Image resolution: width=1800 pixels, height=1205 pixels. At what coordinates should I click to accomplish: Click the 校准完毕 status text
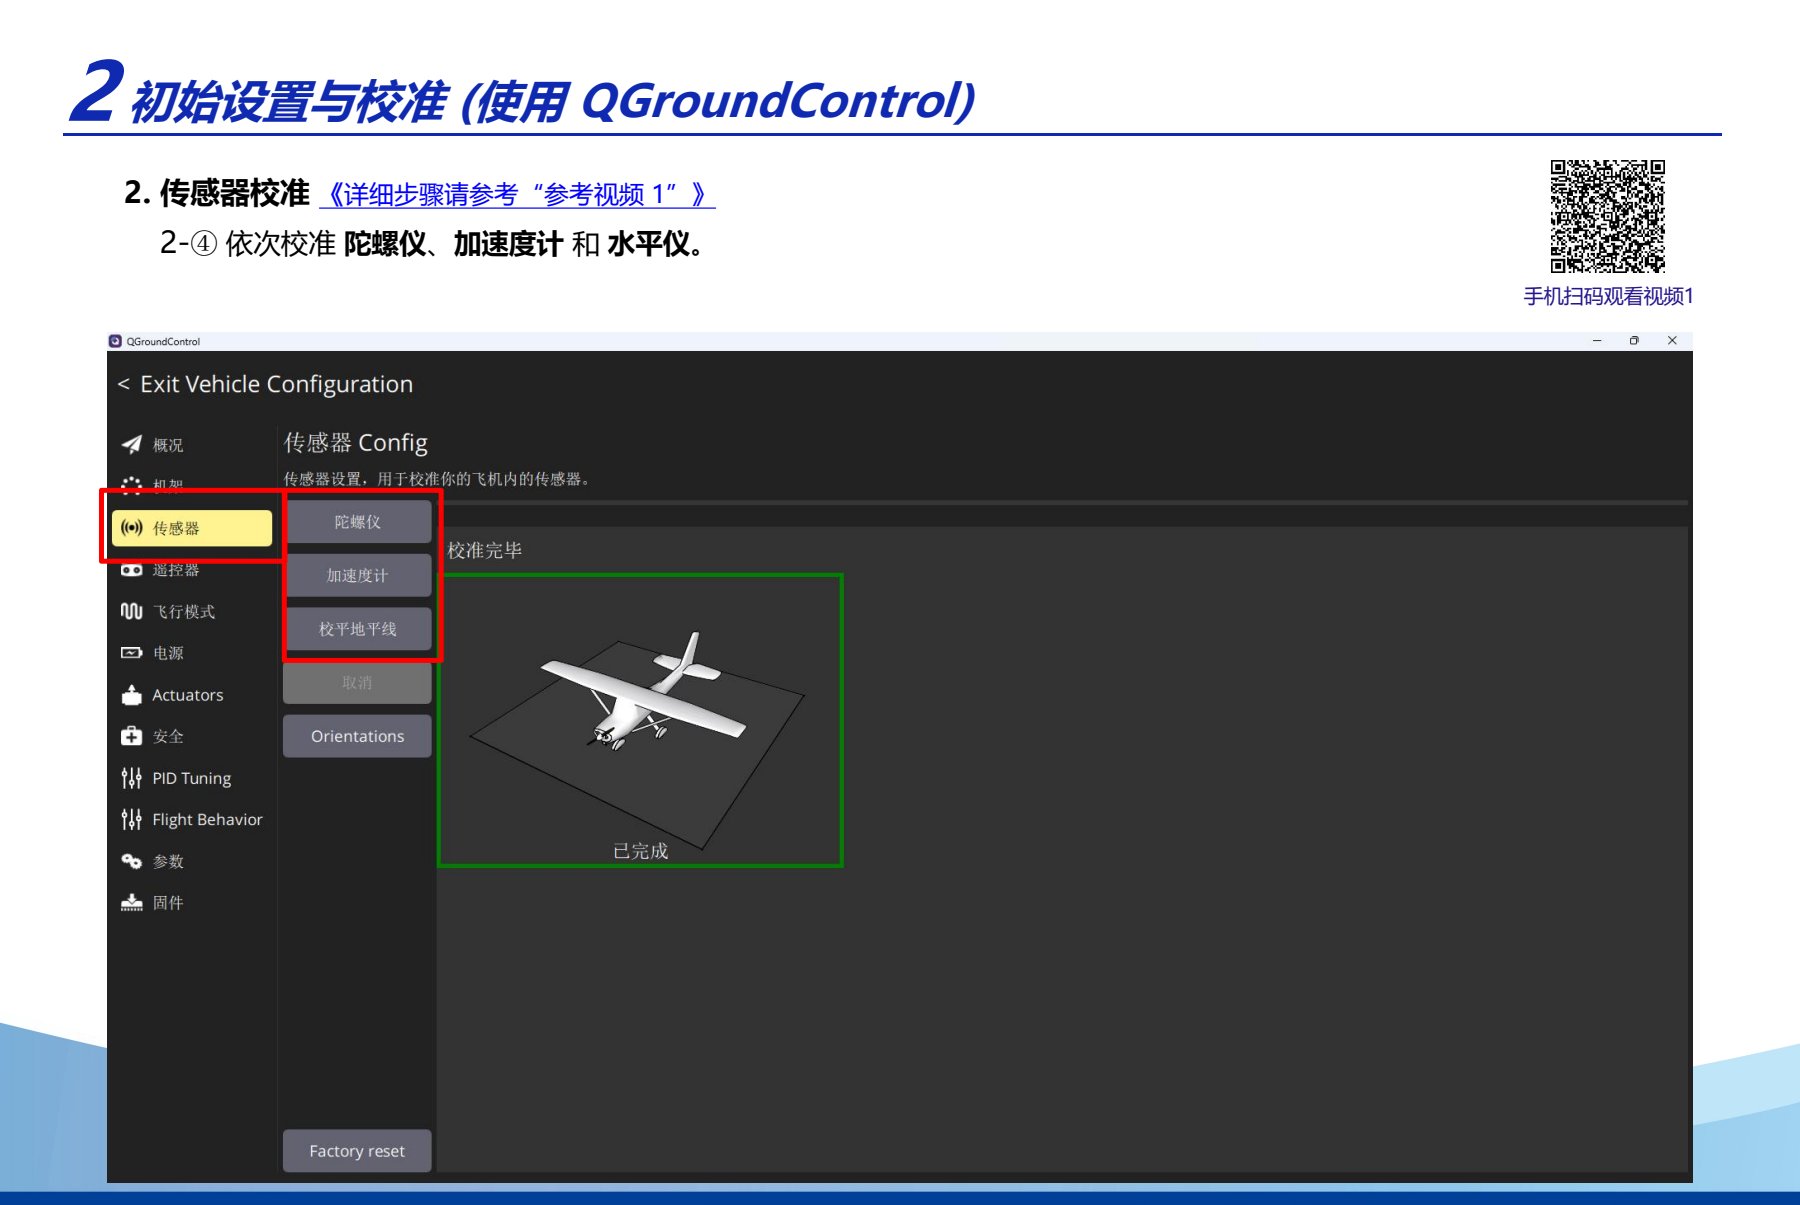(485, 550)
